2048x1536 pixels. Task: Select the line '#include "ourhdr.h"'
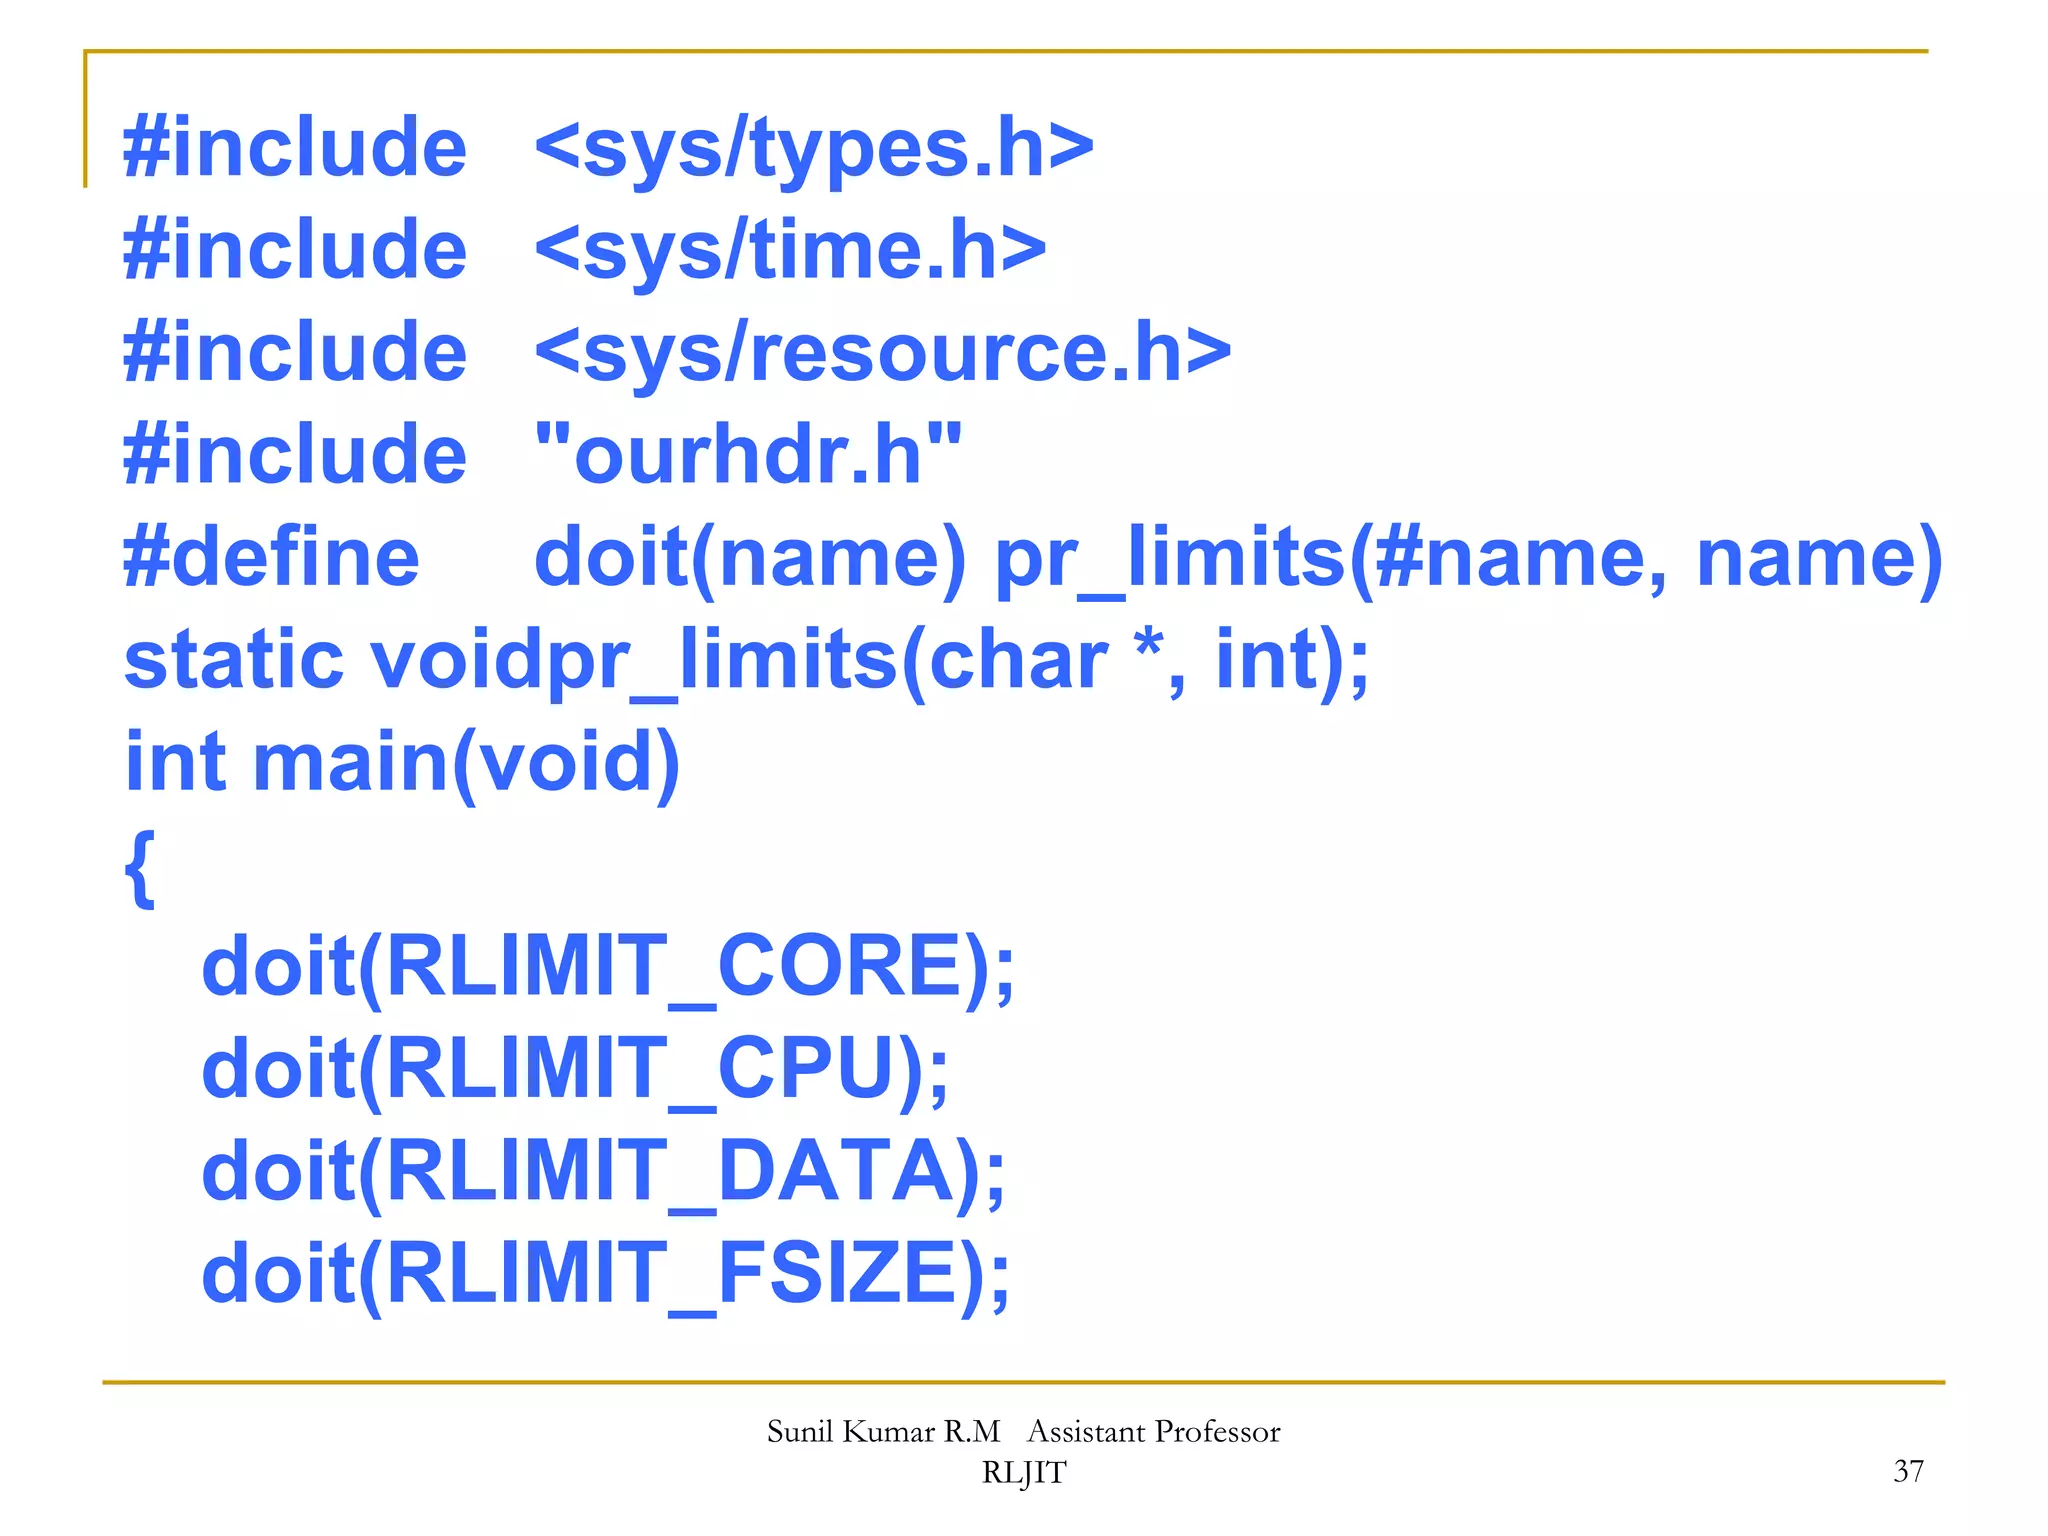click(543, 455)
